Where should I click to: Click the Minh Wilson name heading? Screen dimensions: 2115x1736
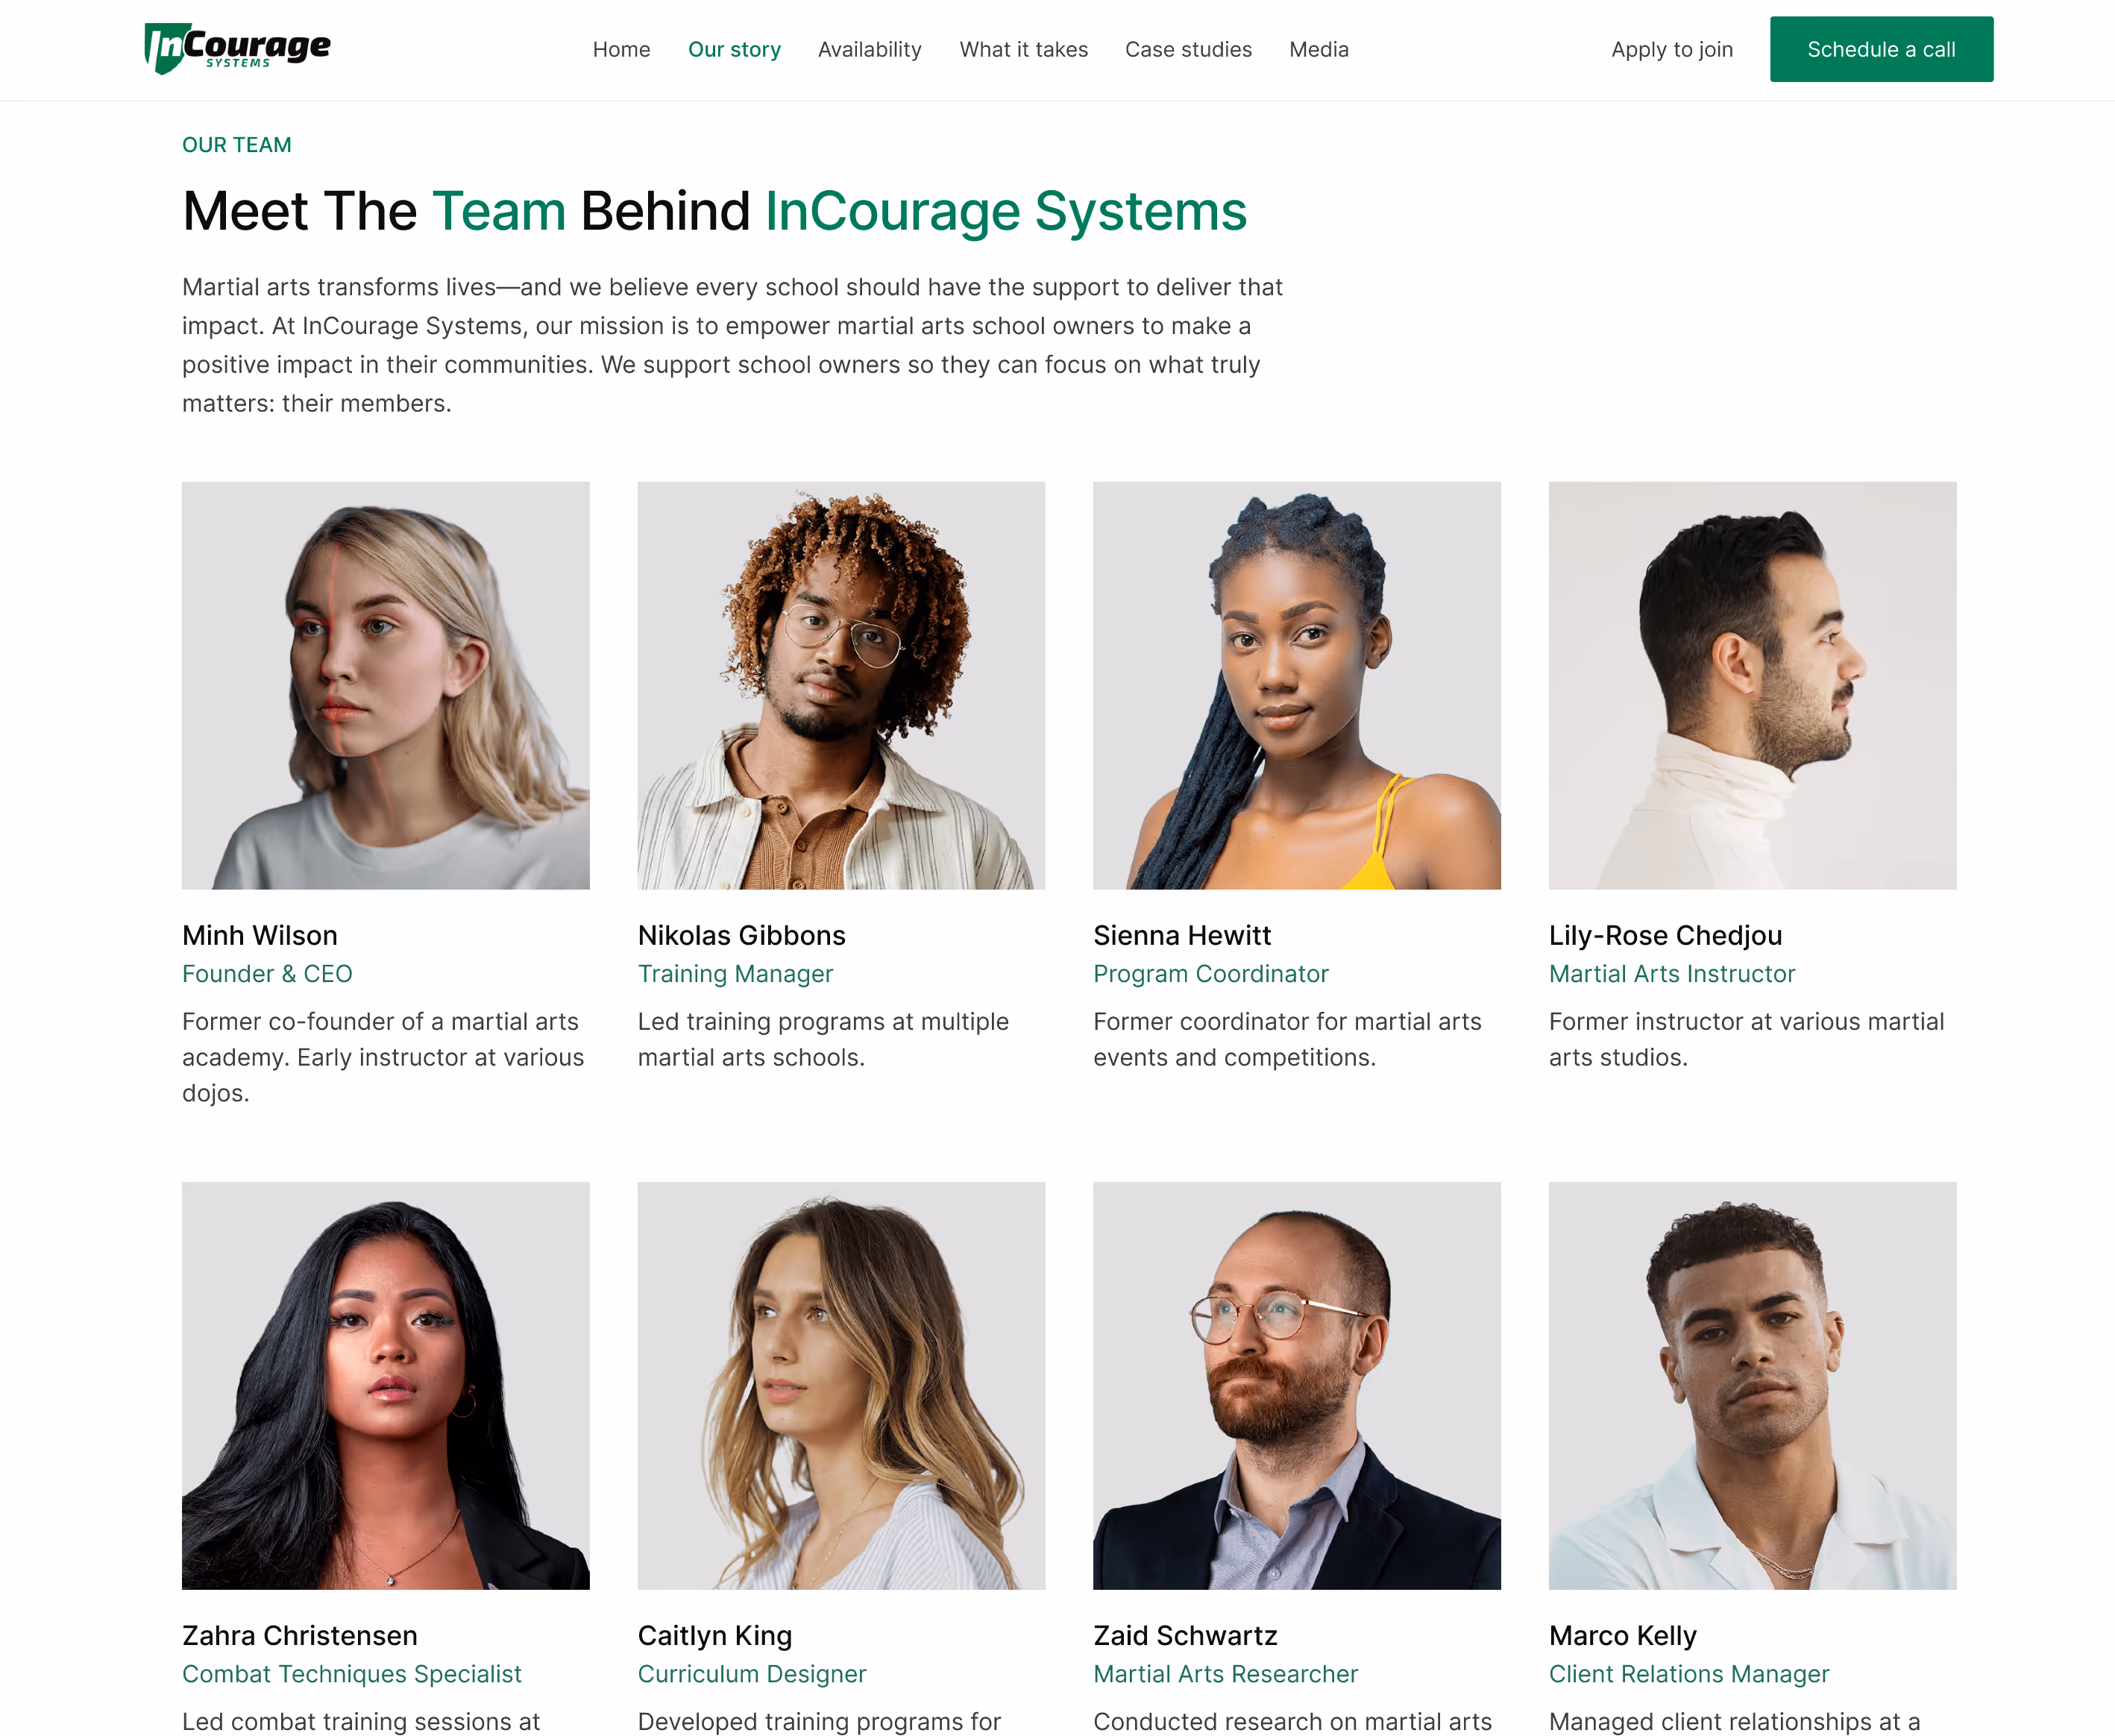[260, 935]
